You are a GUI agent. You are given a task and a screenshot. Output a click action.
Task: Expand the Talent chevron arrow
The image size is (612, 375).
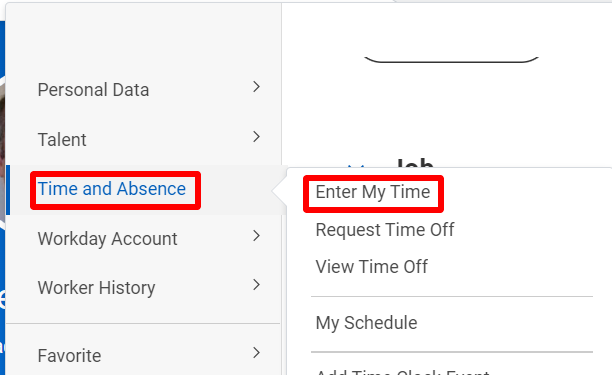(256, 137)
